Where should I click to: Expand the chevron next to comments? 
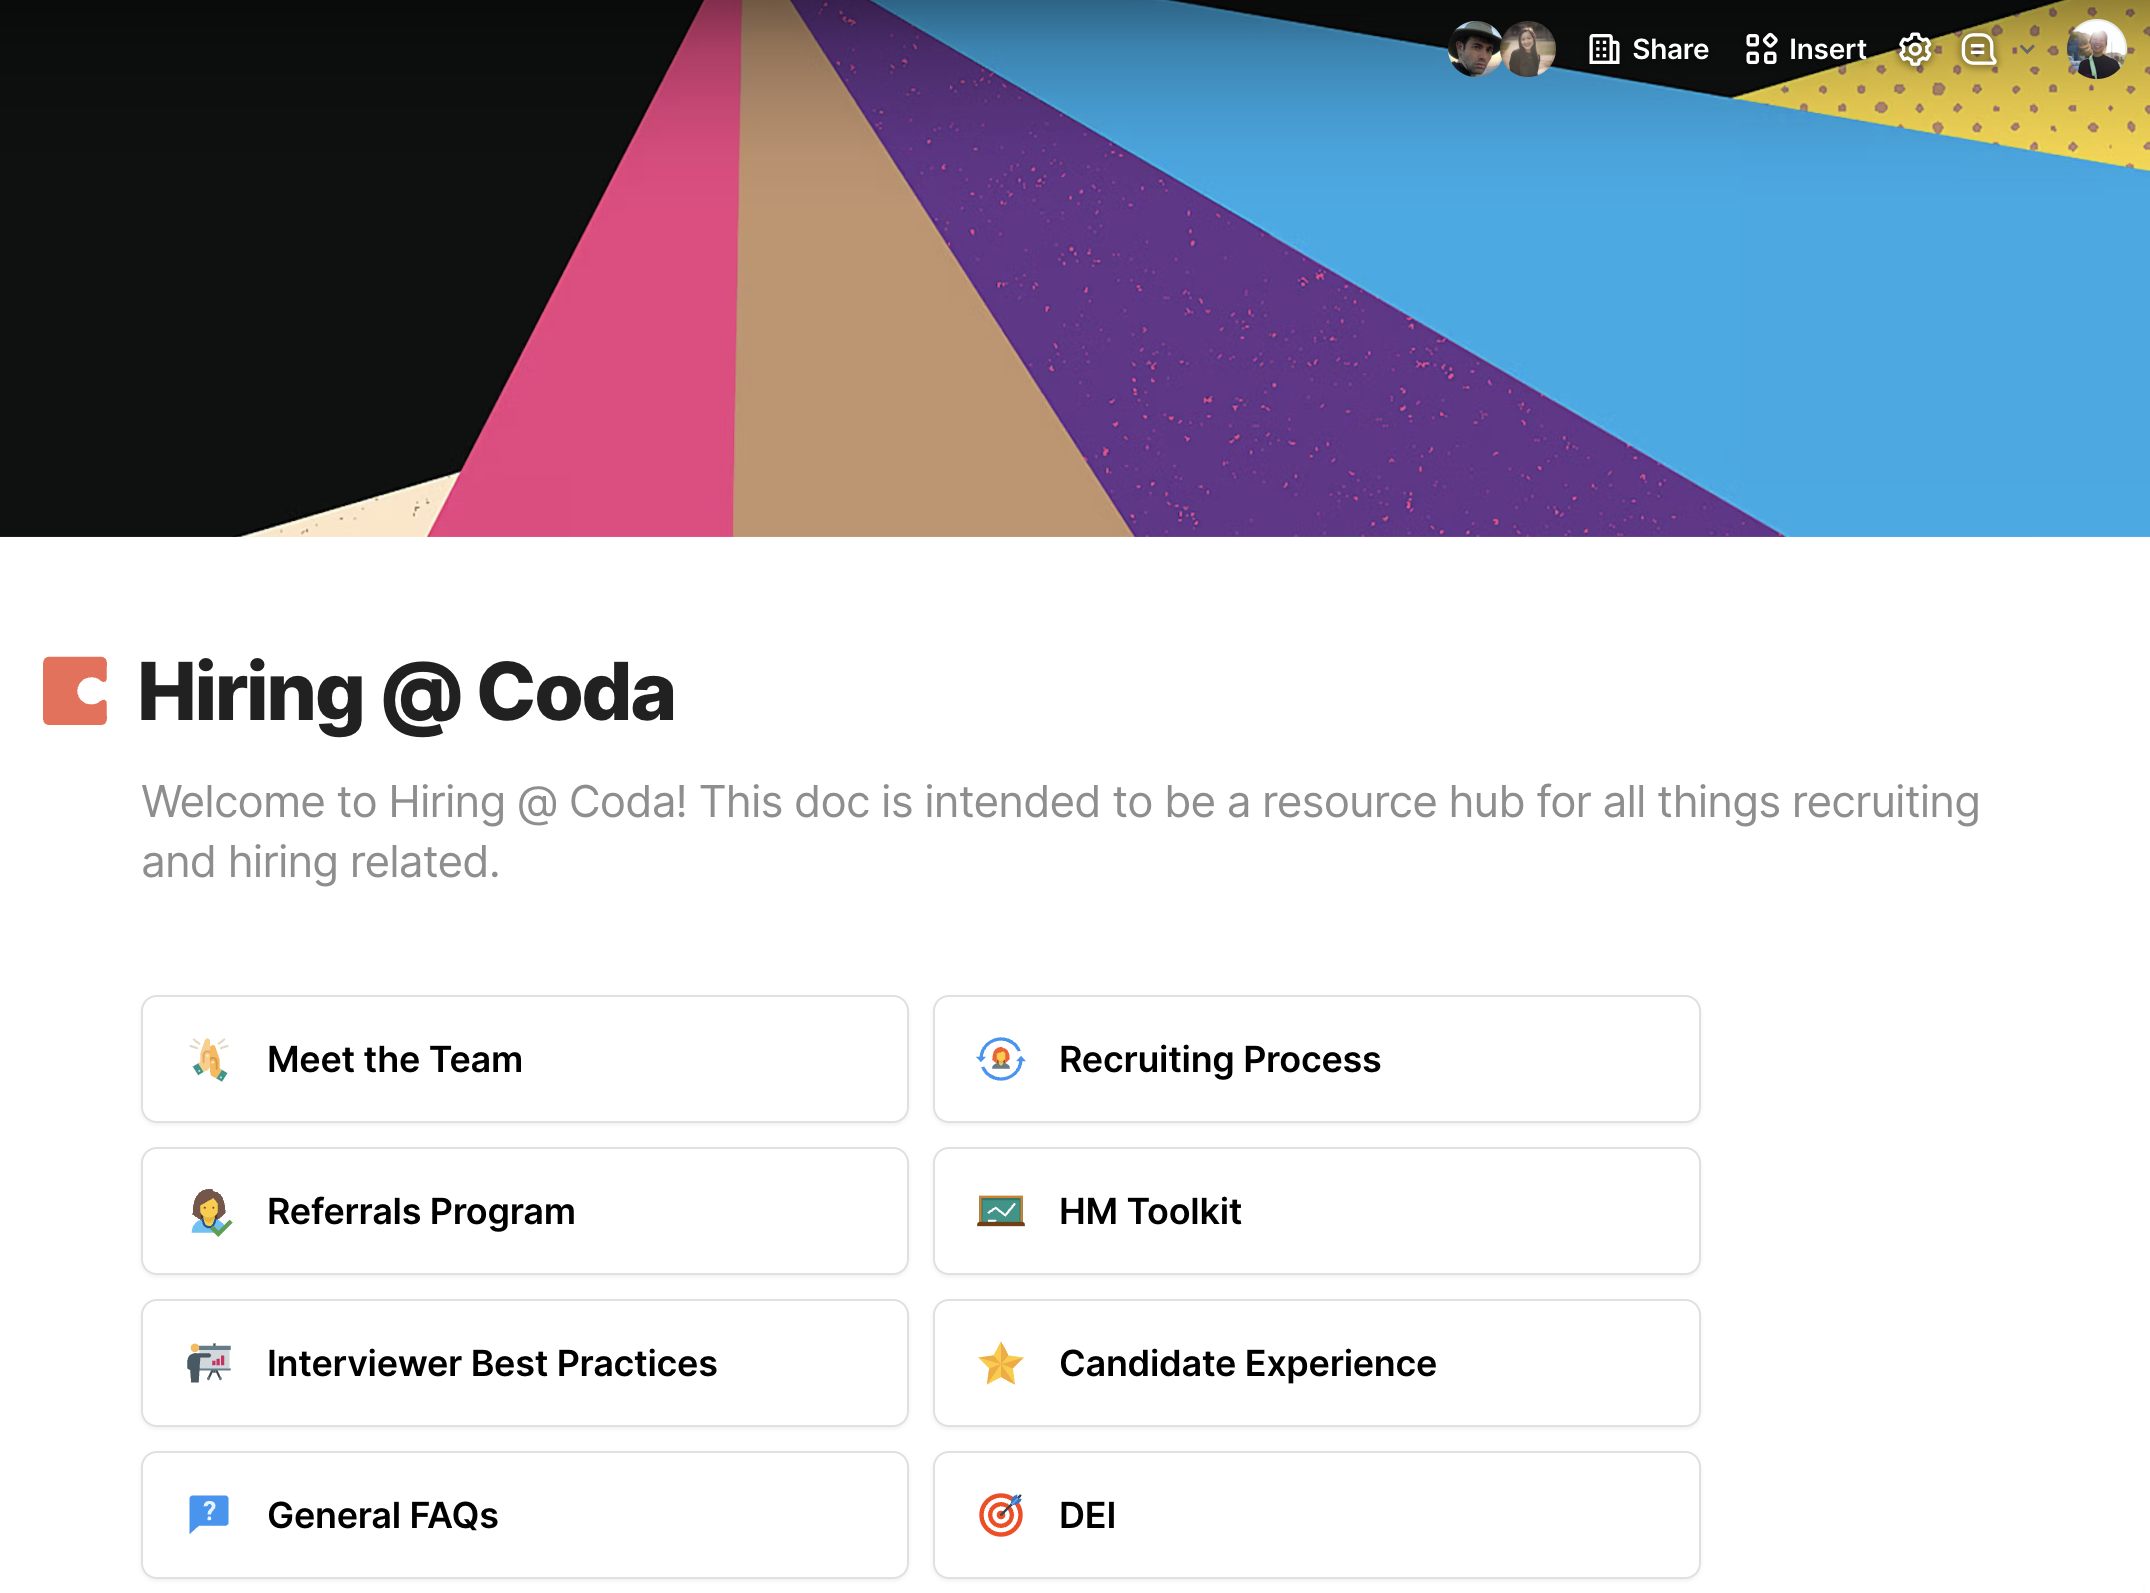click(x=2027, y=49)
